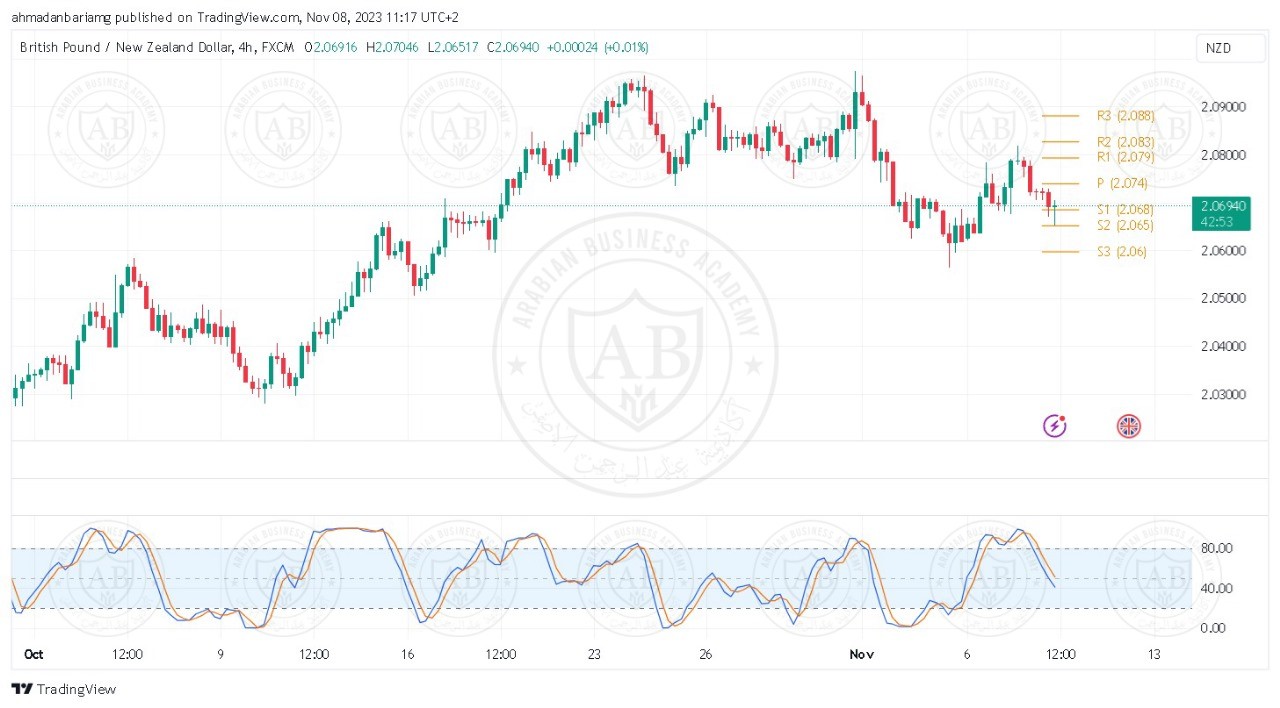This screenshot has height=708, width=1280.
Task: Click the P (2.074) pivot point label
Action: 1122,183
